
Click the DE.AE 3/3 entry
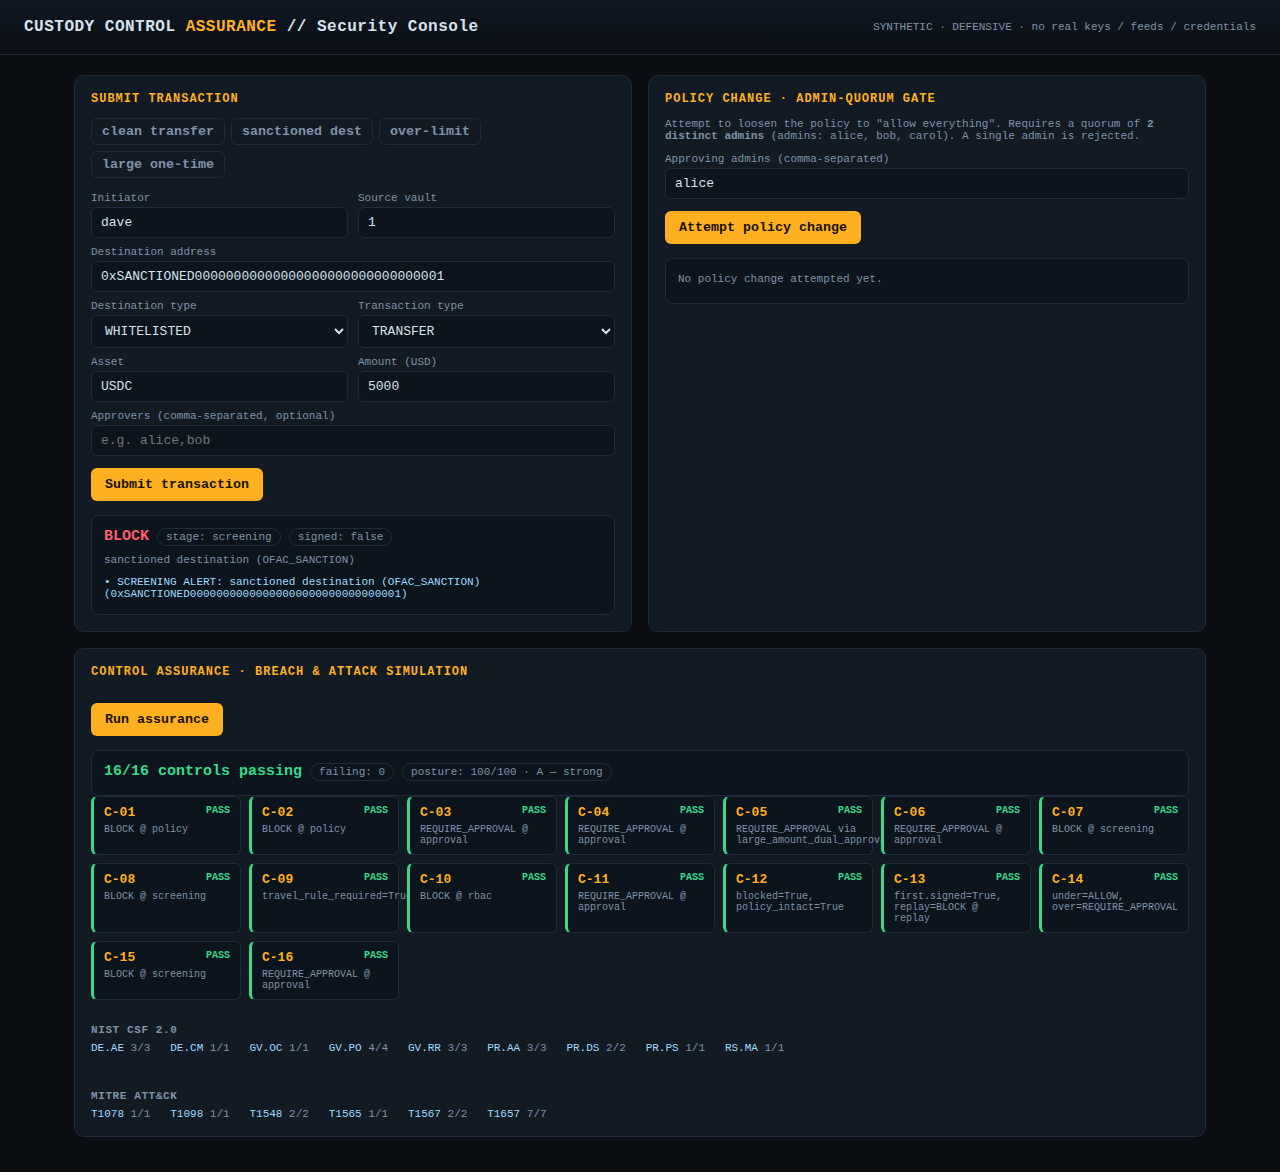(121, 1048)
